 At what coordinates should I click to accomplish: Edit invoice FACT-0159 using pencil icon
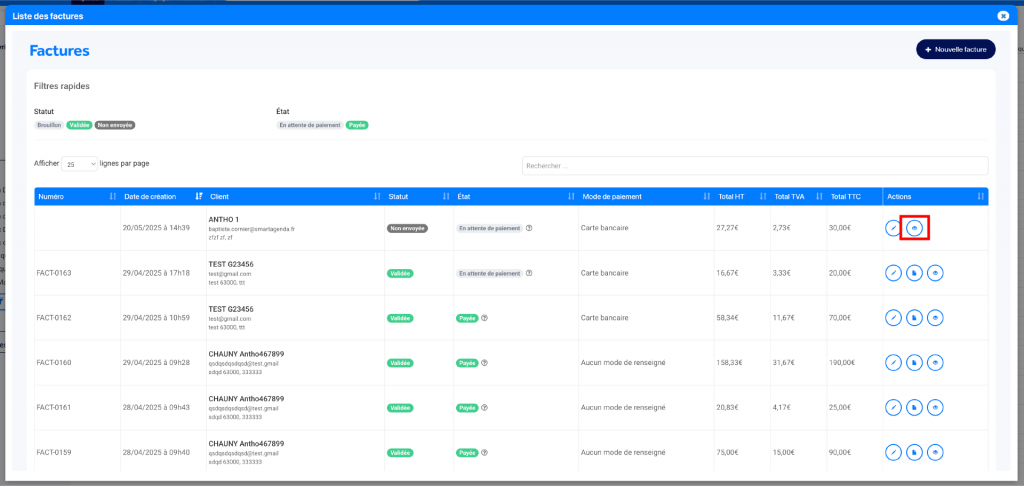tap(893, 452)
